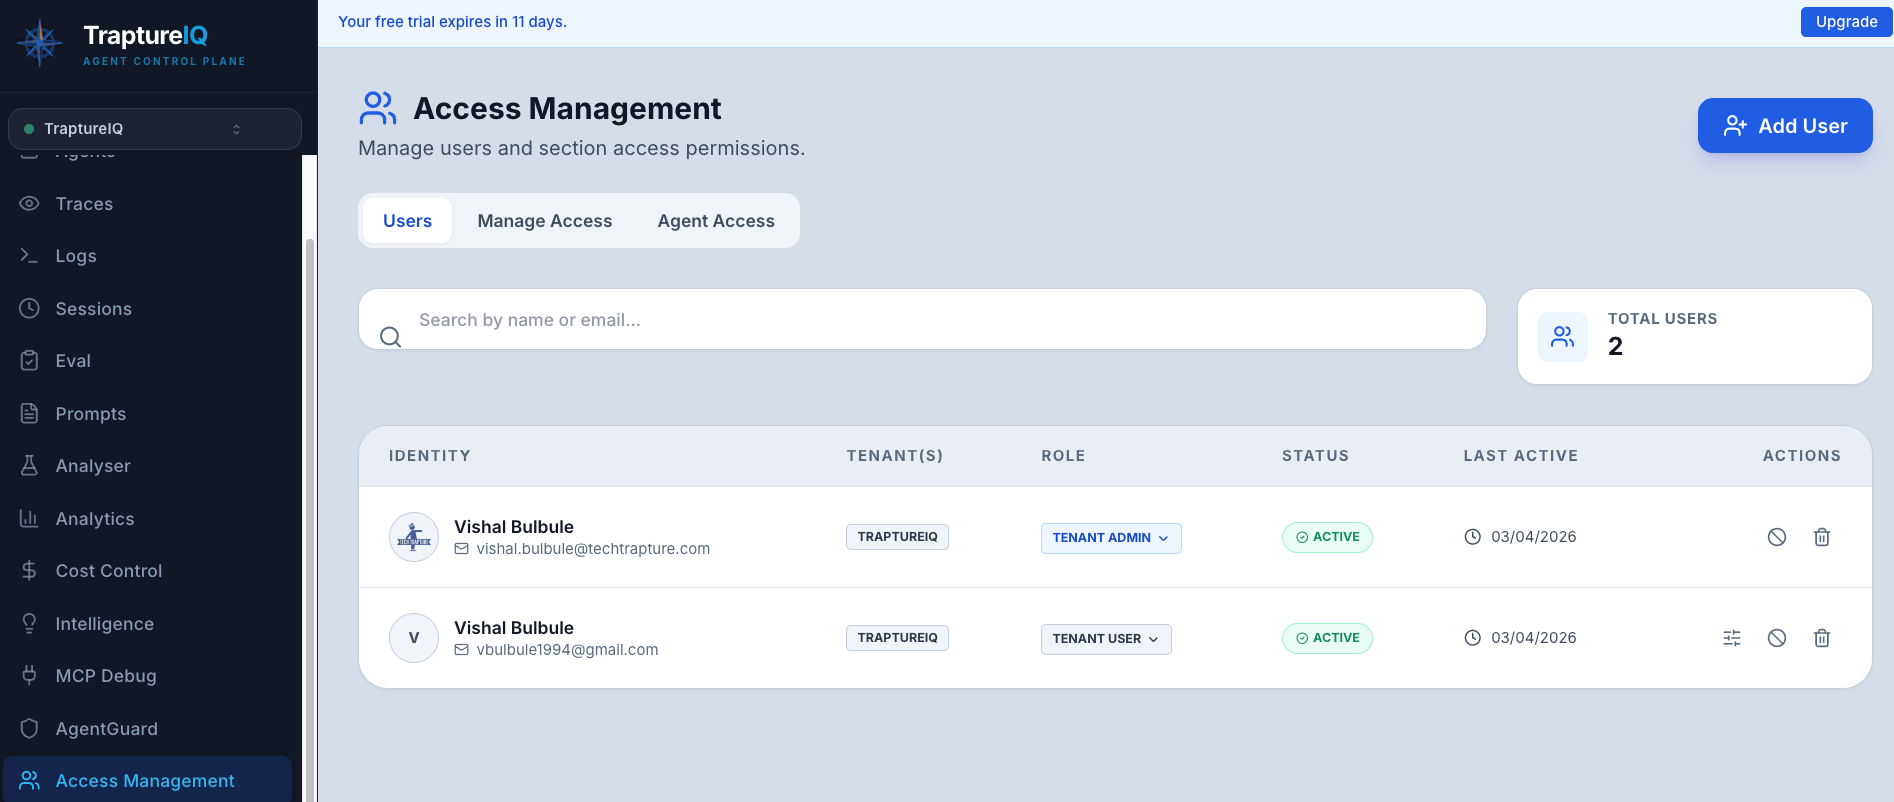Select Traces in the sidebar
Screen dimensions: 1894x802
[x=148, y=204]
